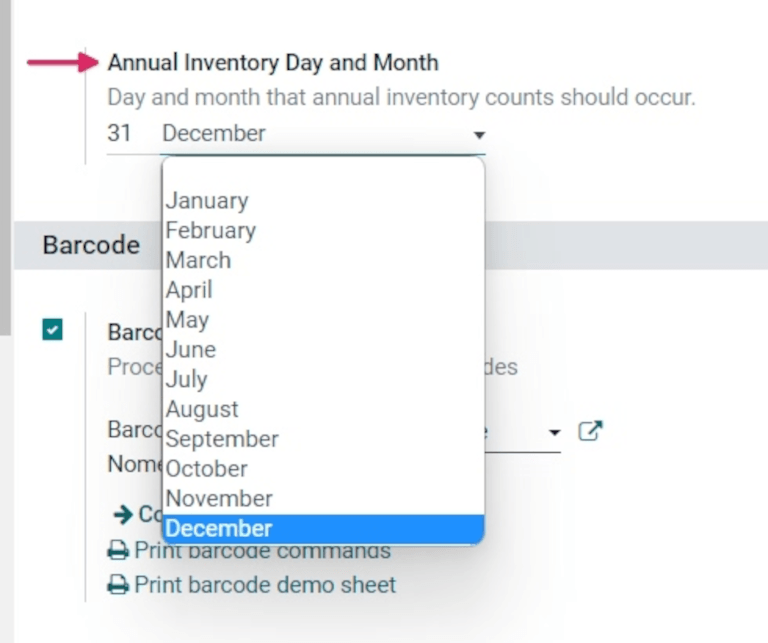The image size is (768, 643).
Task: Open the external link icon beside barcode nomenclature
Action: click(591, 432)
